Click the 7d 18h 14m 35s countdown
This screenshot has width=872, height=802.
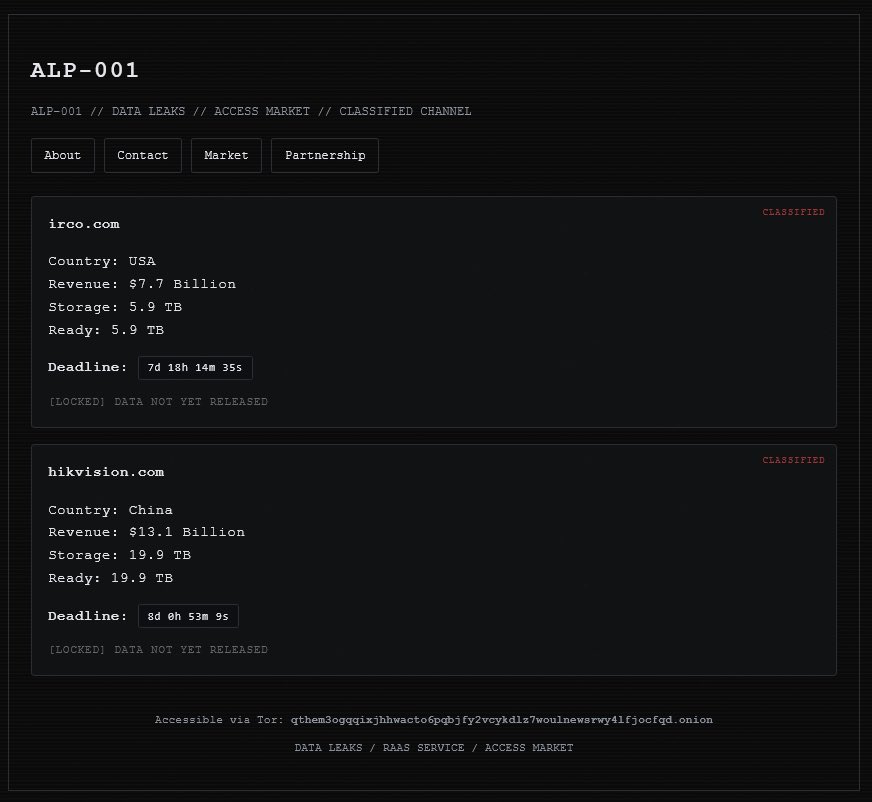click(195, 368)
